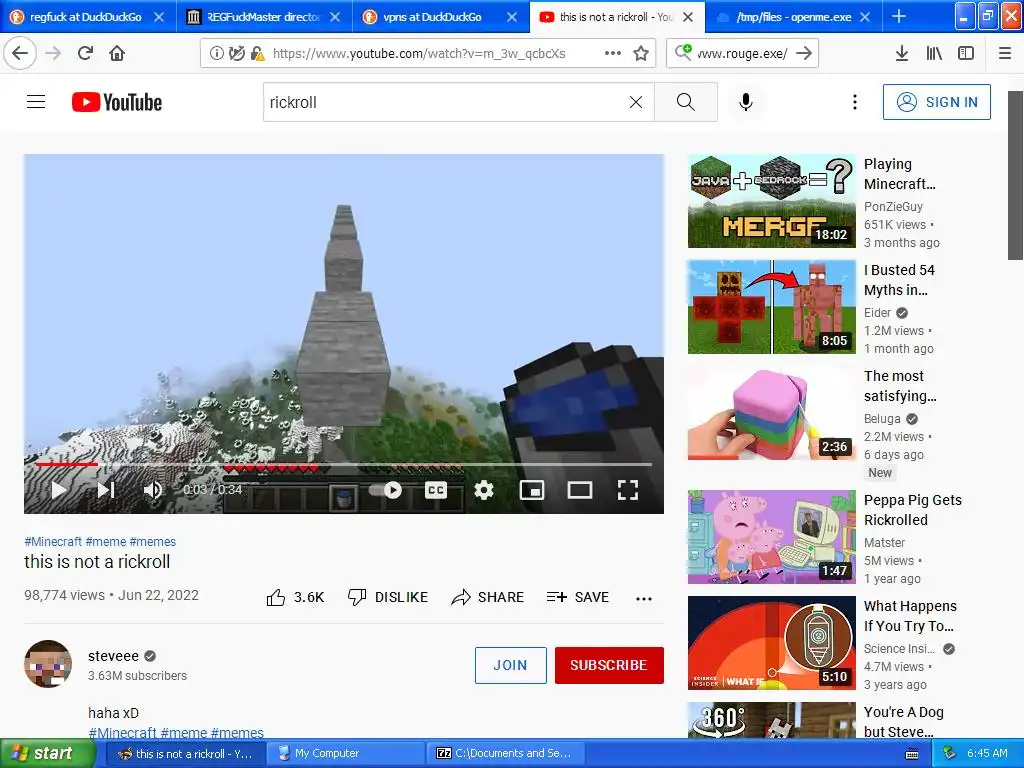Open YouTube settings three-dot menu
The image size is (1024, 768).
(854, 102)
